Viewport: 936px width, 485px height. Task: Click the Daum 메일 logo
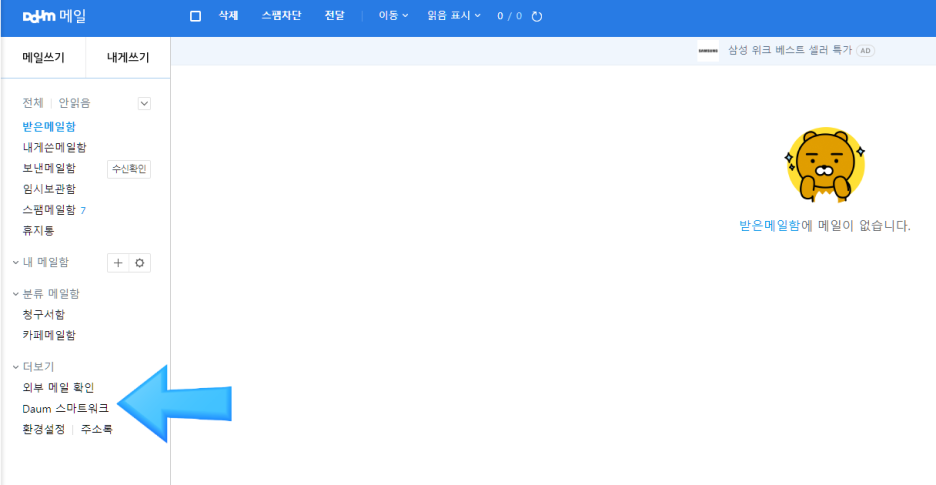click(x=54, y=16)
